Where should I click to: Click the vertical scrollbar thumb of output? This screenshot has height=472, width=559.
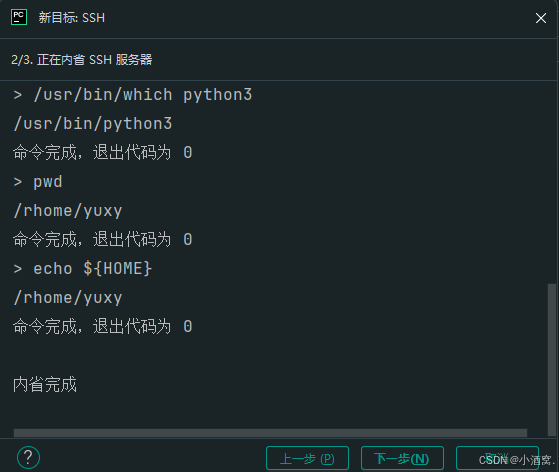(552, 360)
